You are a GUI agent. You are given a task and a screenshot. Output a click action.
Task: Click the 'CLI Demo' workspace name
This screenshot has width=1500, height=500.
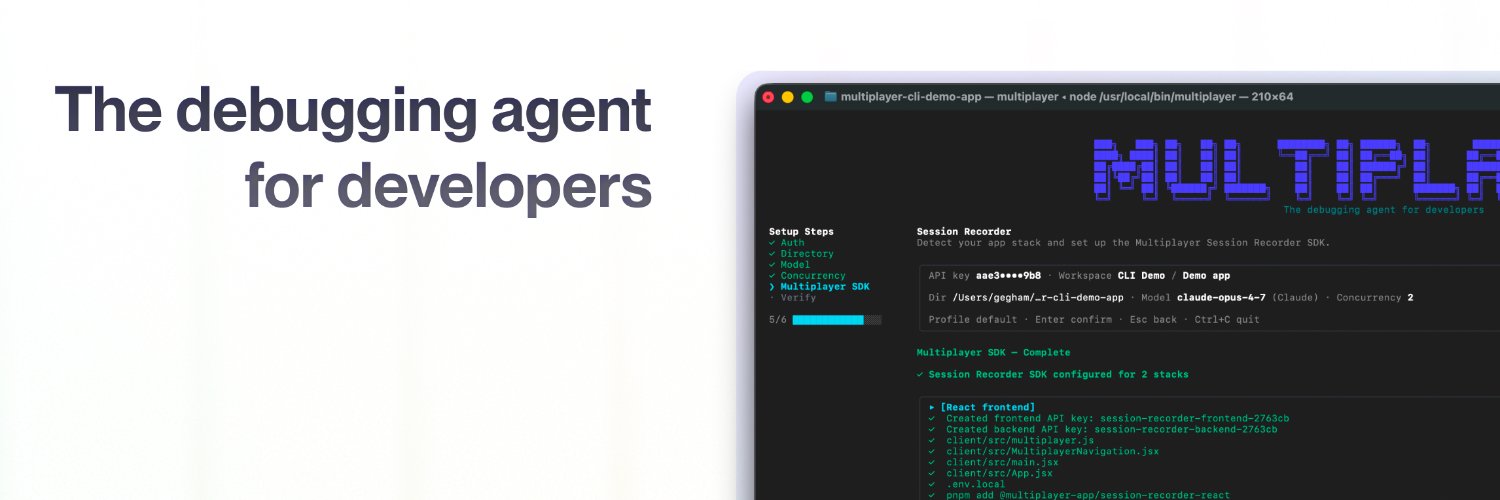1141,276
